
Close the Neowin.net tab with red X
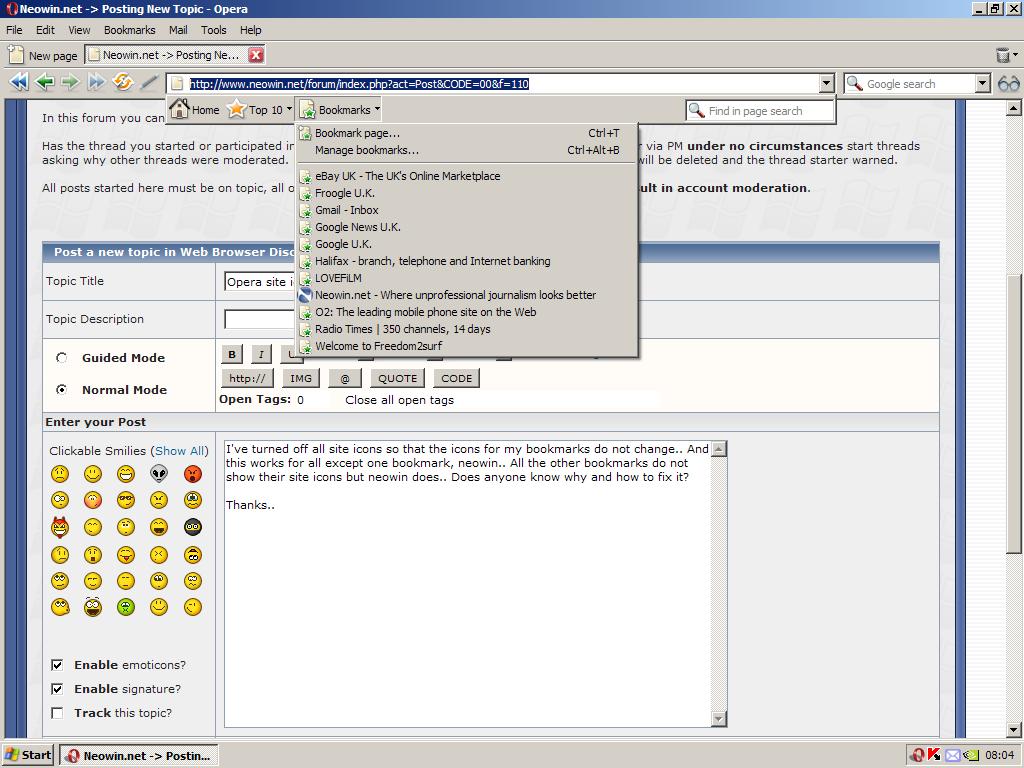pyautogui.click(x=257, y=55)
